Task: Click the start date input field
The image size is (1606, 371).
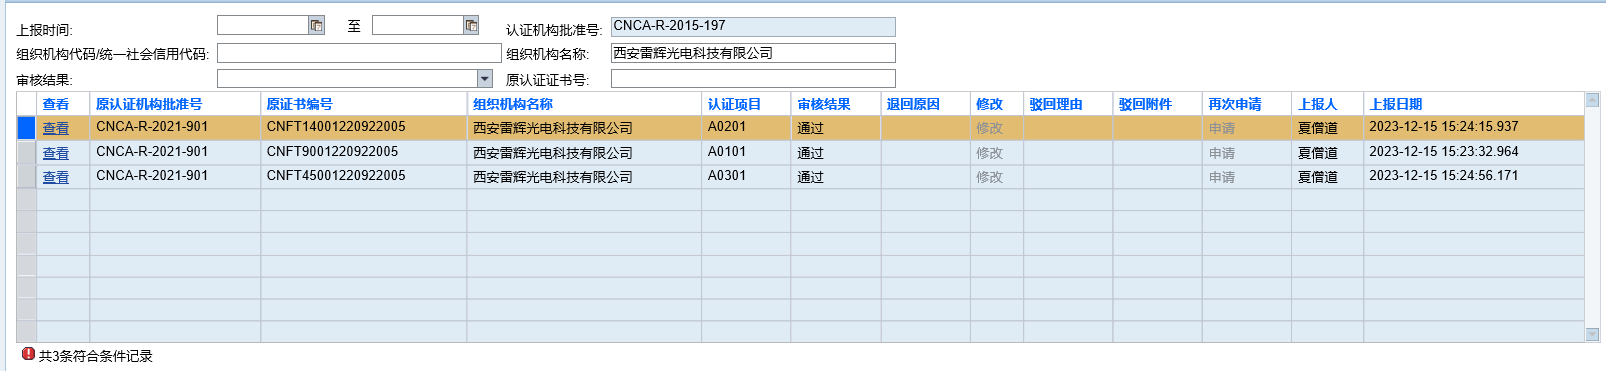Action: click(263, 25)
